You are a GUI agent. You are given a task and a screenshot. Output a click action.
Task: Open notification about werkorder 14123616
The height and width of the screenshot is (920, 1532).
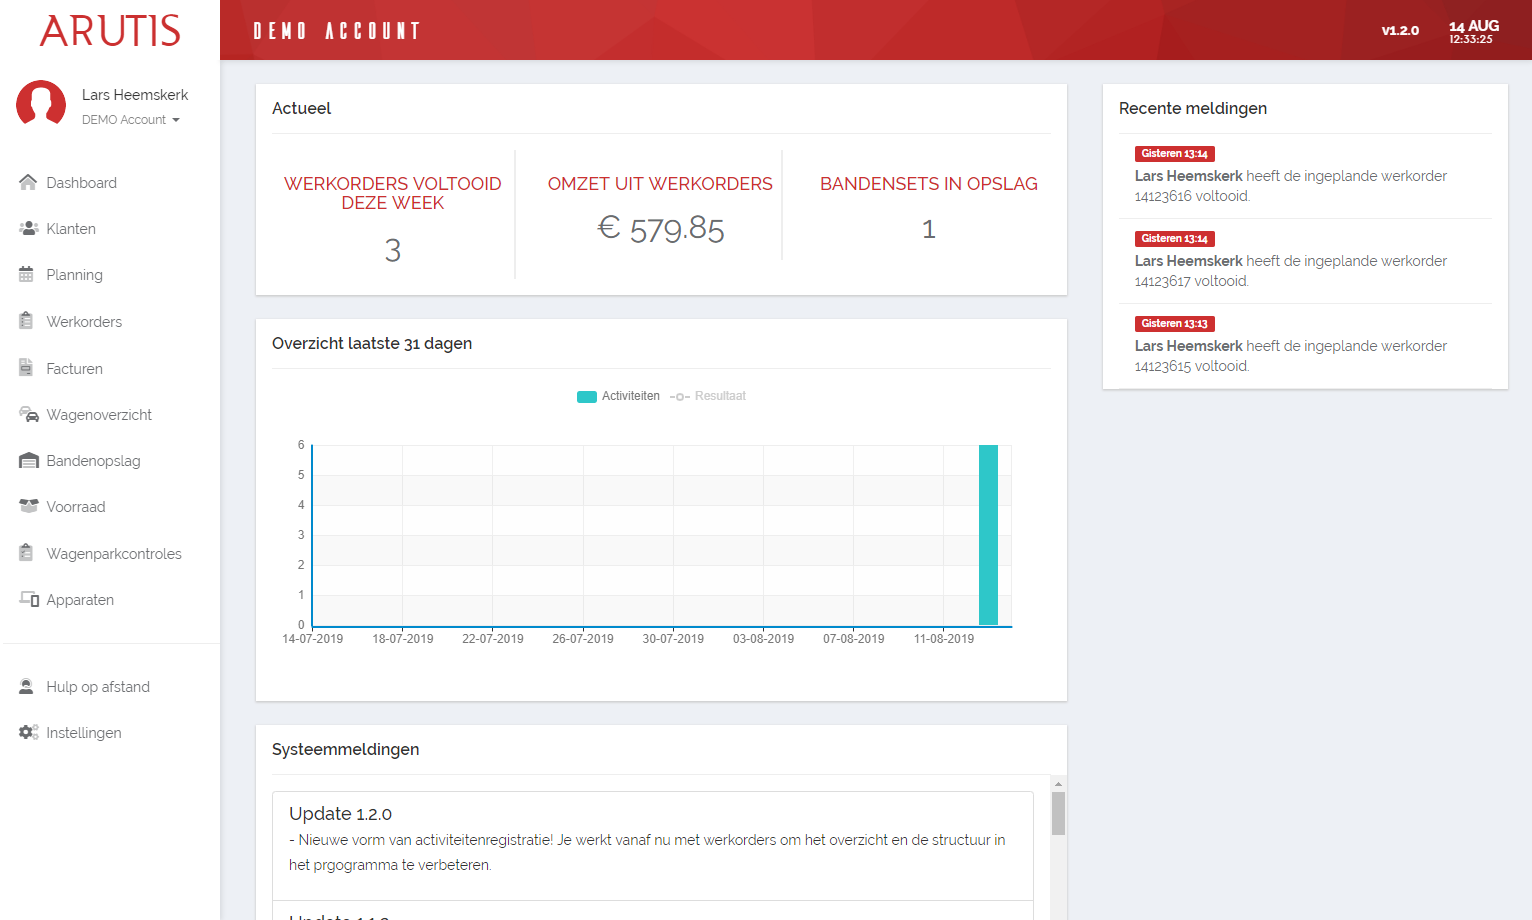click(1305, 176)
